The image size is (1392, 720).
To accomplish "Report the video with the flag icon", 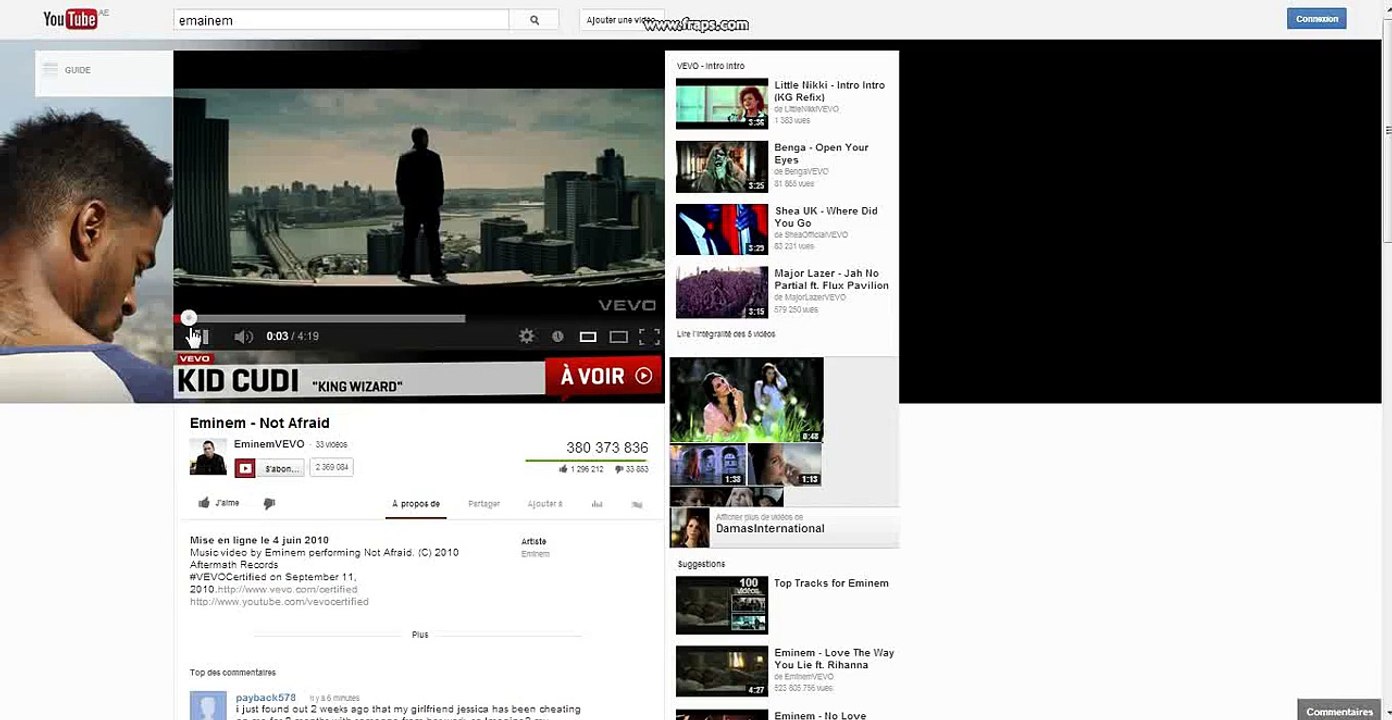I will tap(637, 504).
